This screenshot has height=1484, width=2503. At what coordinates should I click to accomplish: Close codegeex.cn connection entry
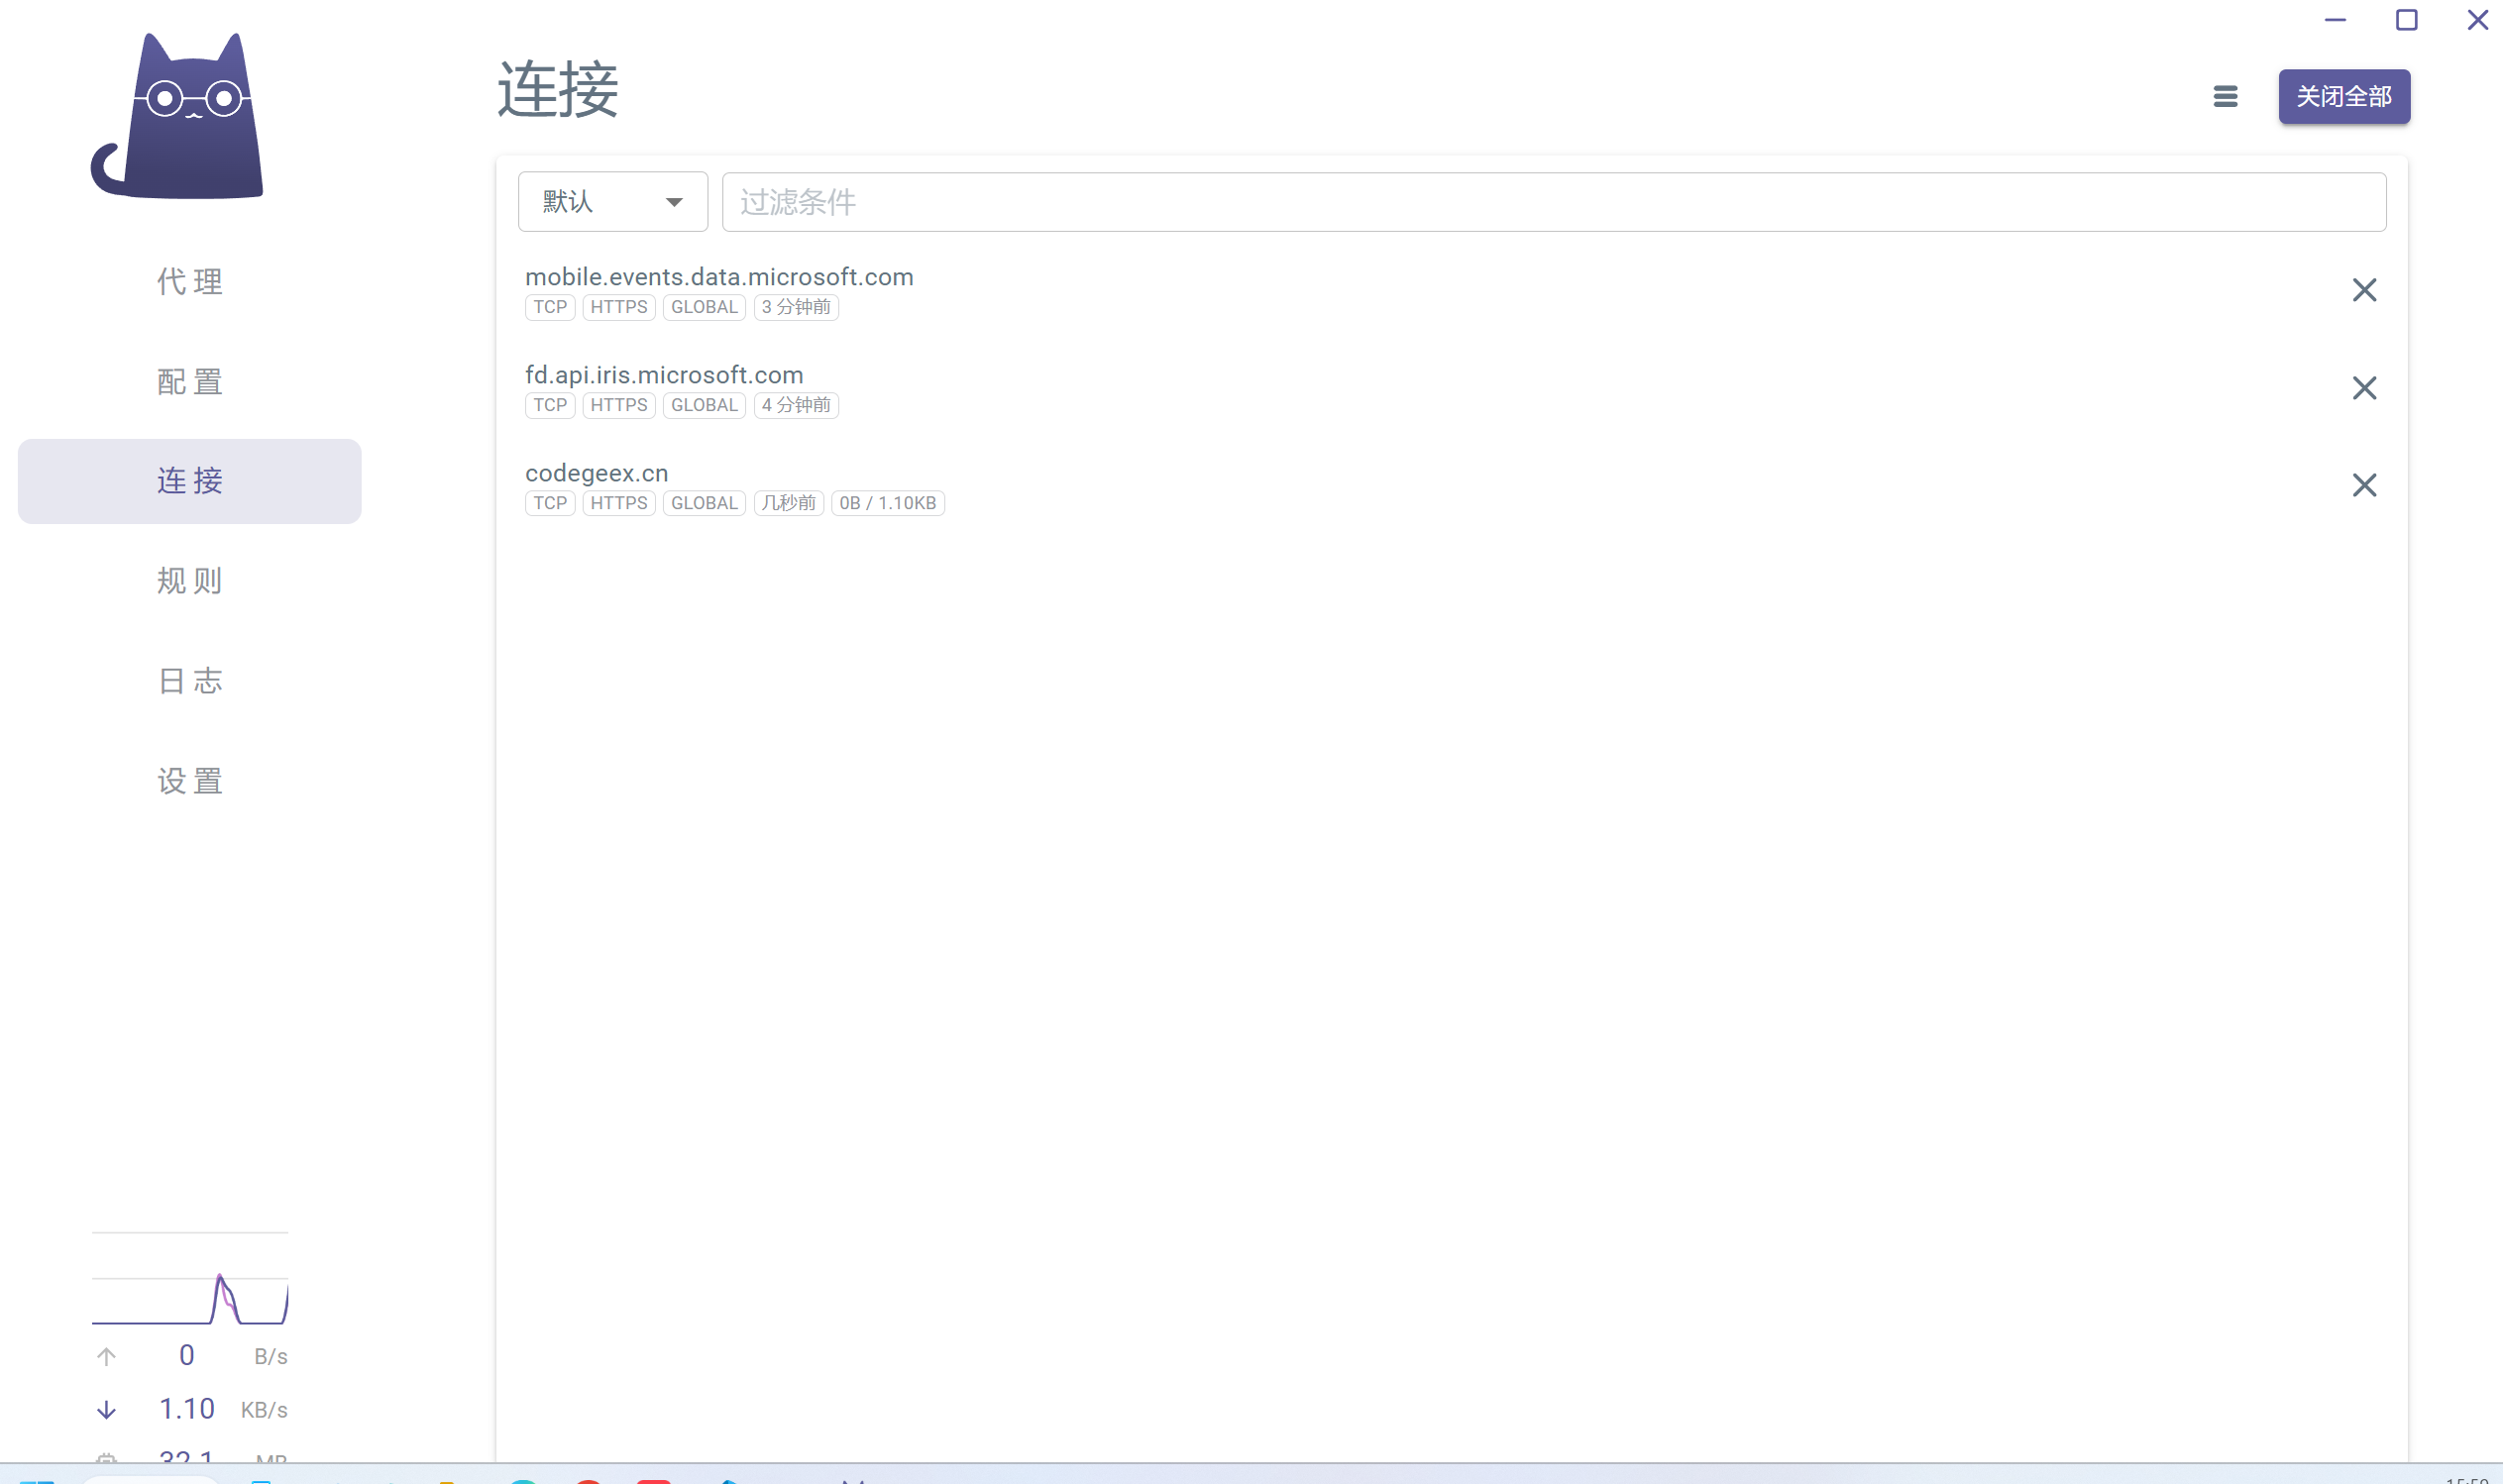click(2365, 485)
